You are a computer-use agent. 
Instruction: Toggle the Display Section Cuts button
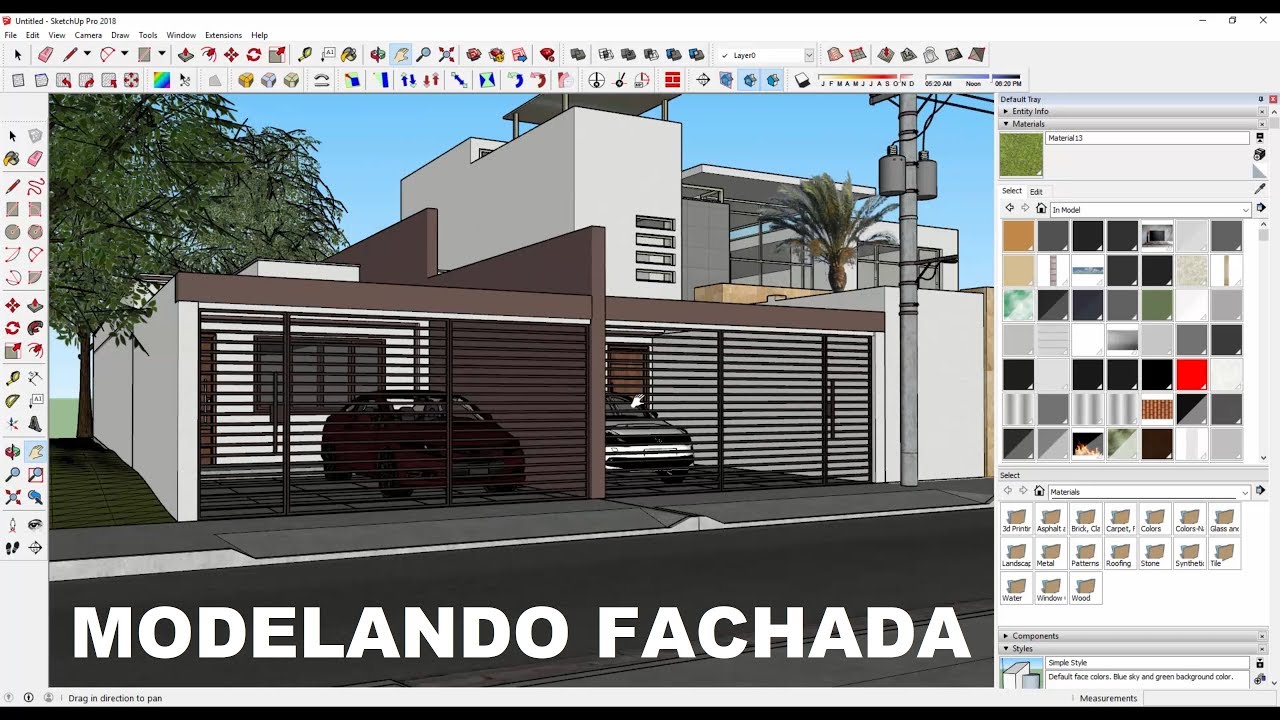749,80
